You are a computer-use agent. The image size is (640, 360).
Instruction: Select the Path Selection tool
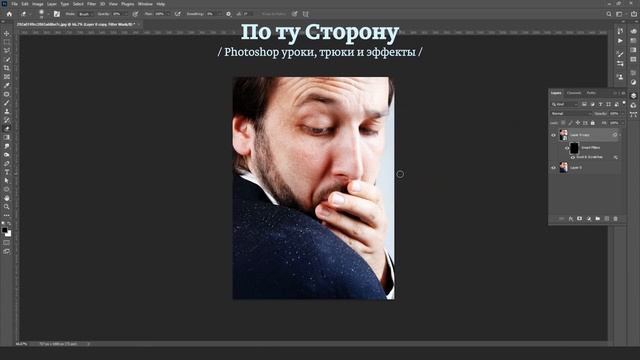tap(7, 180)
